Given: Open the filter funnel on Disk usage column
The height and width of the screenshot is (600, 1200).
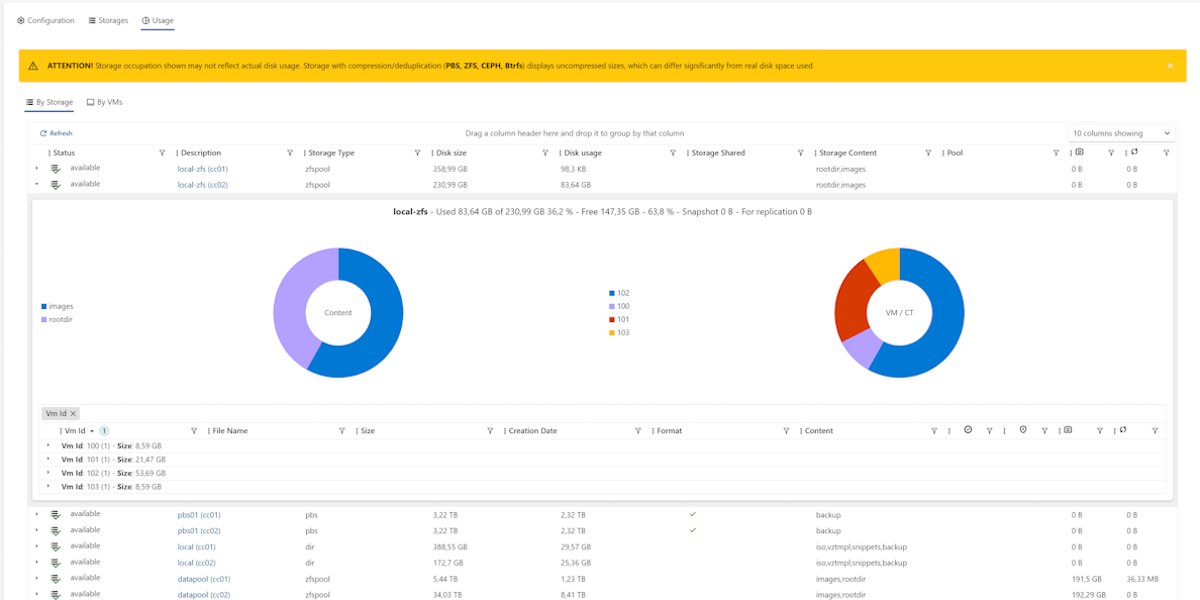Looking at the screenshot, I should coord(674,153).
